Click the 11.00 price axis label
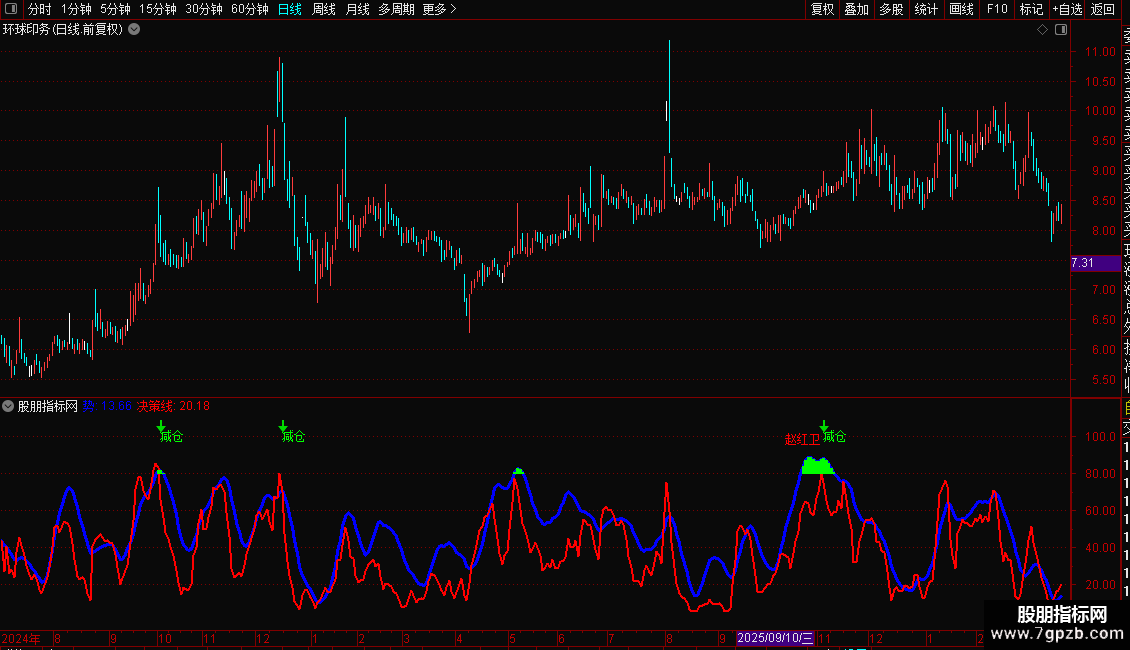This screenshot has width=1130, height=650. click(x=1100, y=52)
